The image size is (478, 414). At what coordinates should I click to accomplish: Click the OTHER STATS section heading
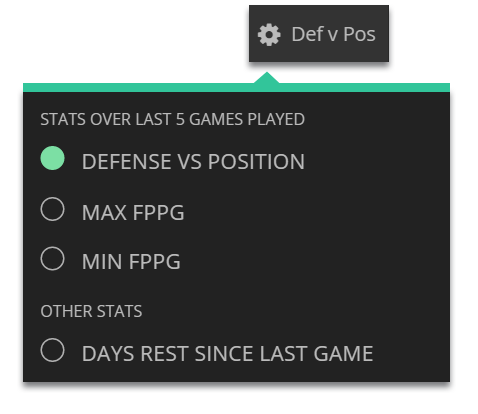pyautogui.click(x=91, y=311)
